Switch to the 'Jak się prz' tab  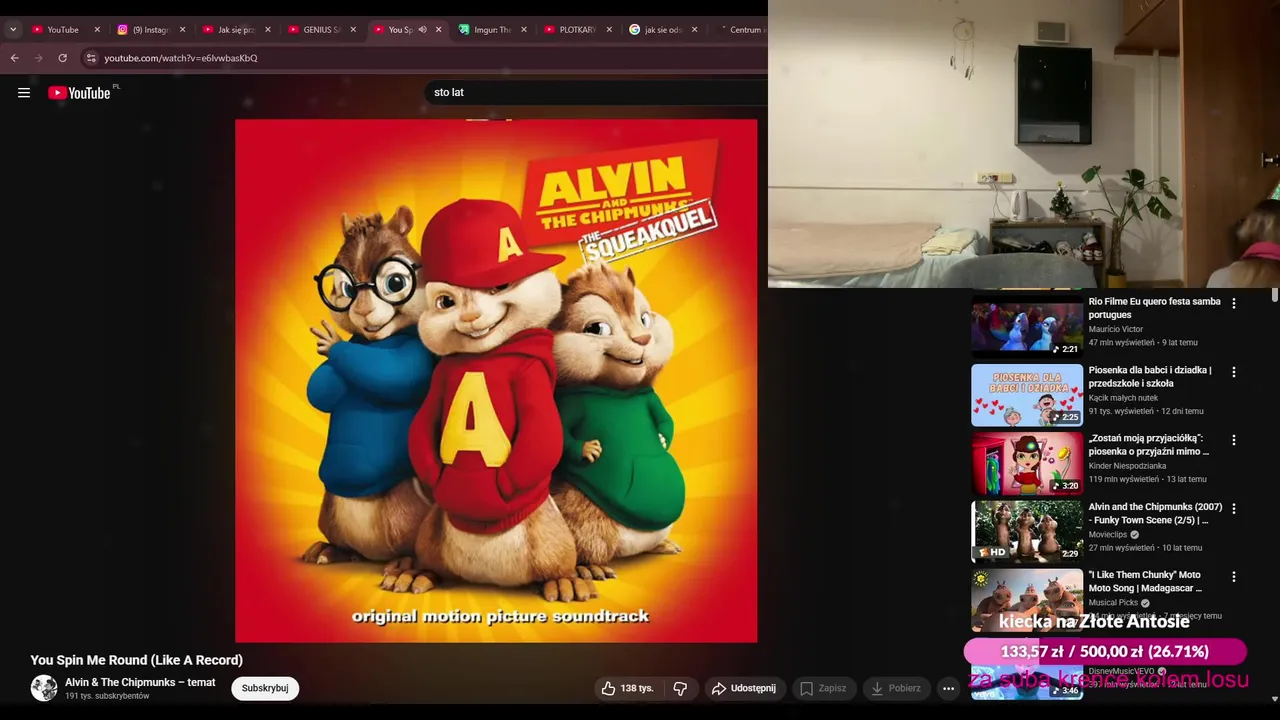point(236,30)
